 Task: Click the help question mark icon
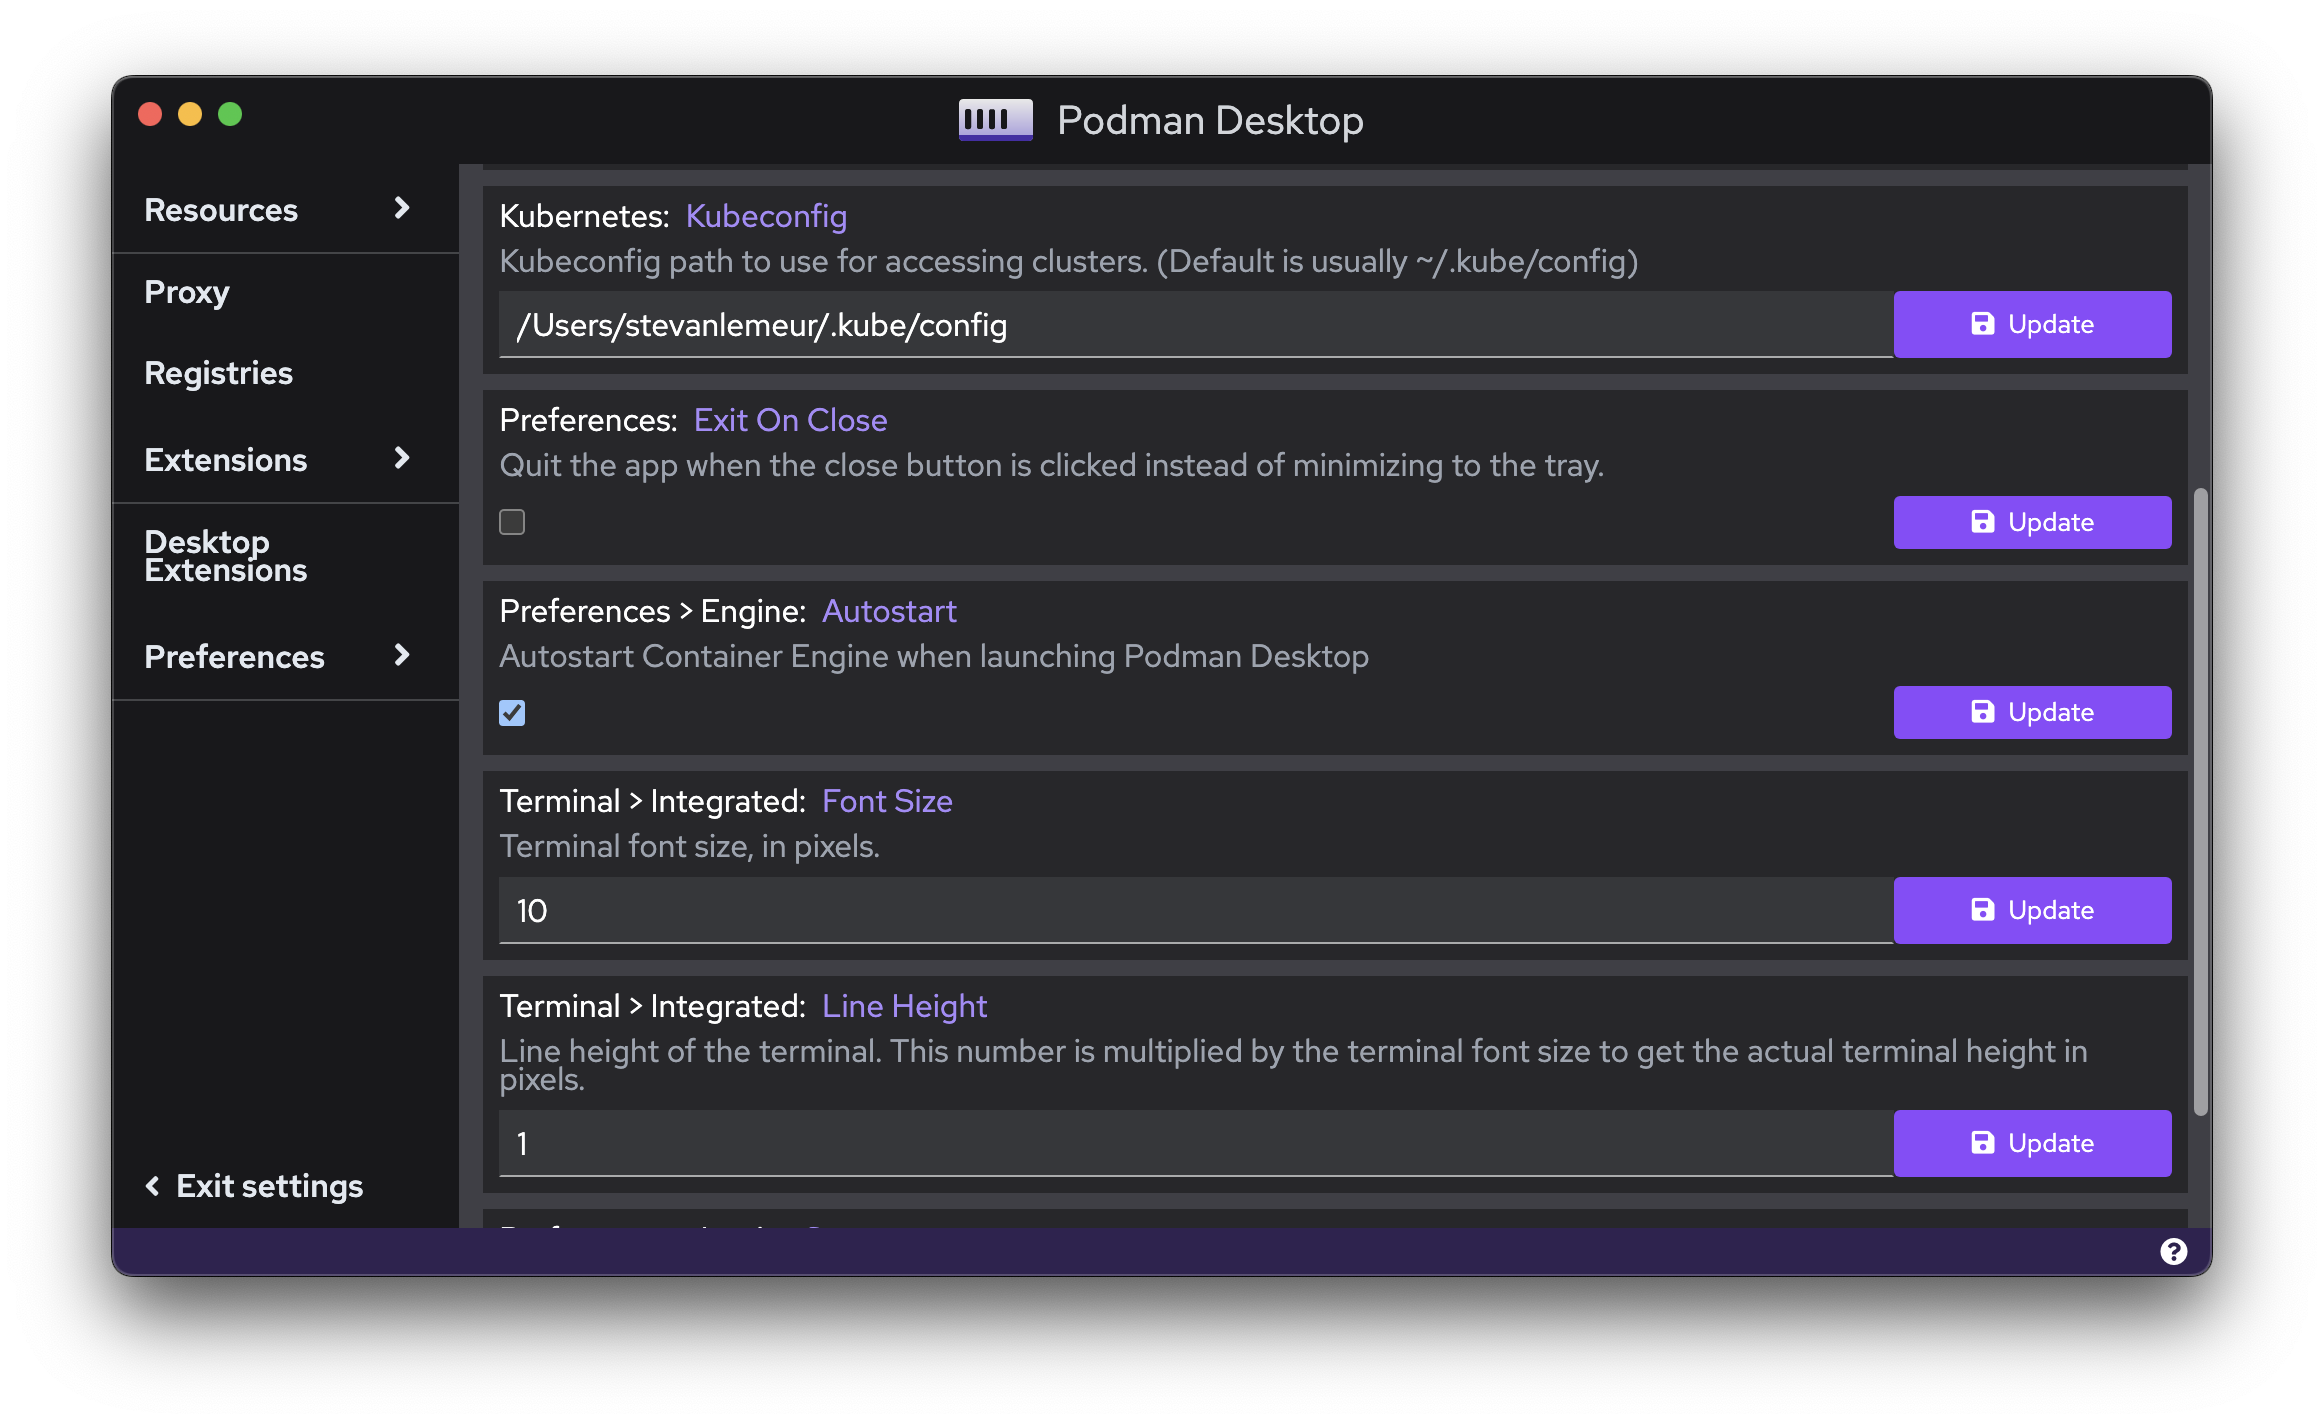click(x=2173, y=1251)
